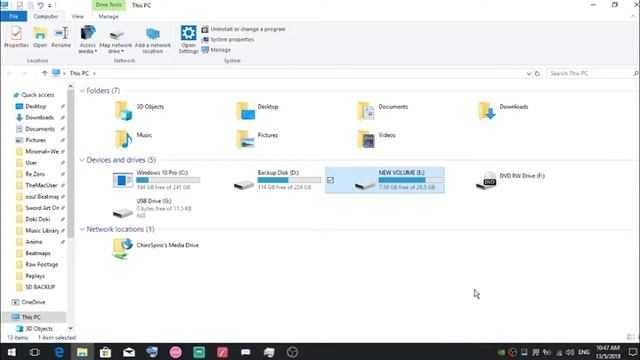Image resolution: width=640 pixels, height=360 pixels.
Task: Select This PC in navigation pane
Action: [x=34, y=317]
